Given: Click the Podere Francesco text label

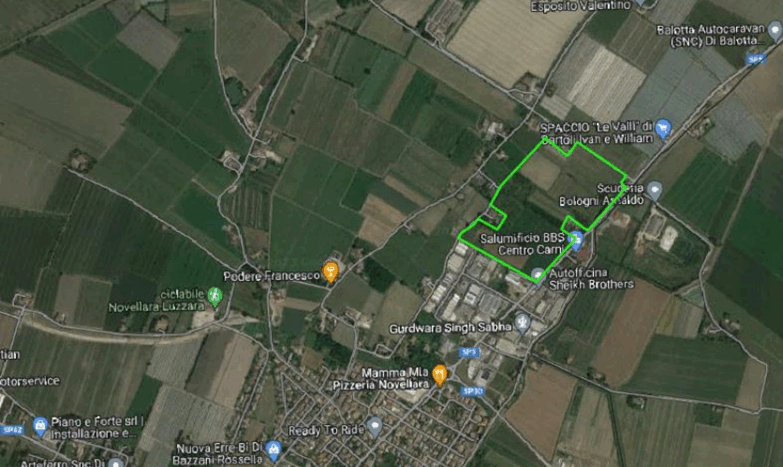Looking at the screenshot, I should click(272, 276).
